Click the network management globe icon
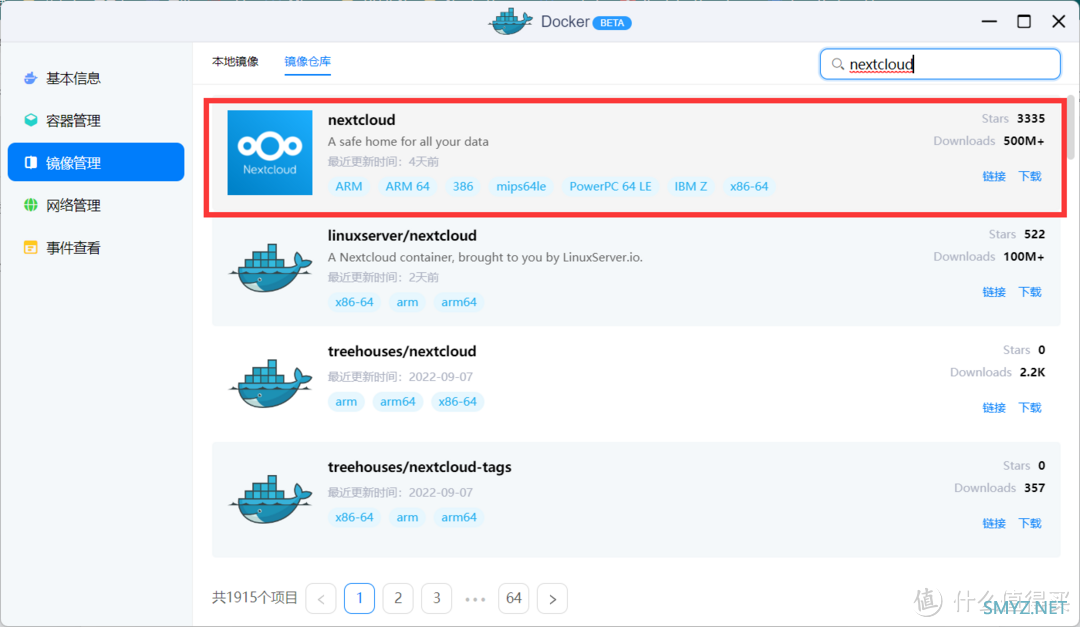 coord(30,205)
